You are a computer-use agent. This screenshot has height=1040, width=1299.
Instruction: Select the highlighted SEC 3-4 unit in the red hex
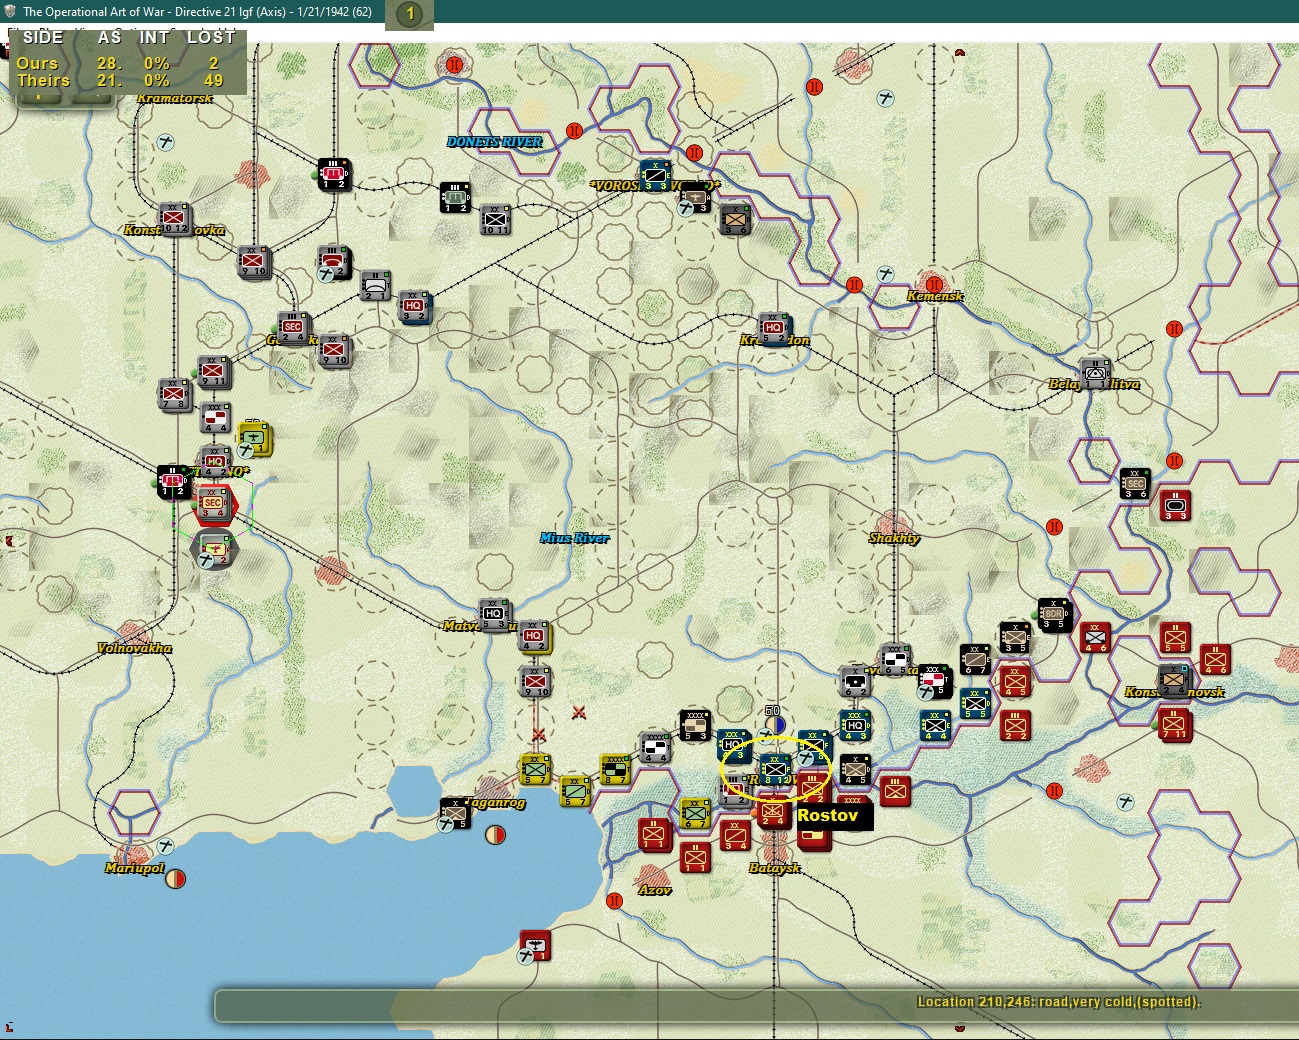click(x=213, y=504)
